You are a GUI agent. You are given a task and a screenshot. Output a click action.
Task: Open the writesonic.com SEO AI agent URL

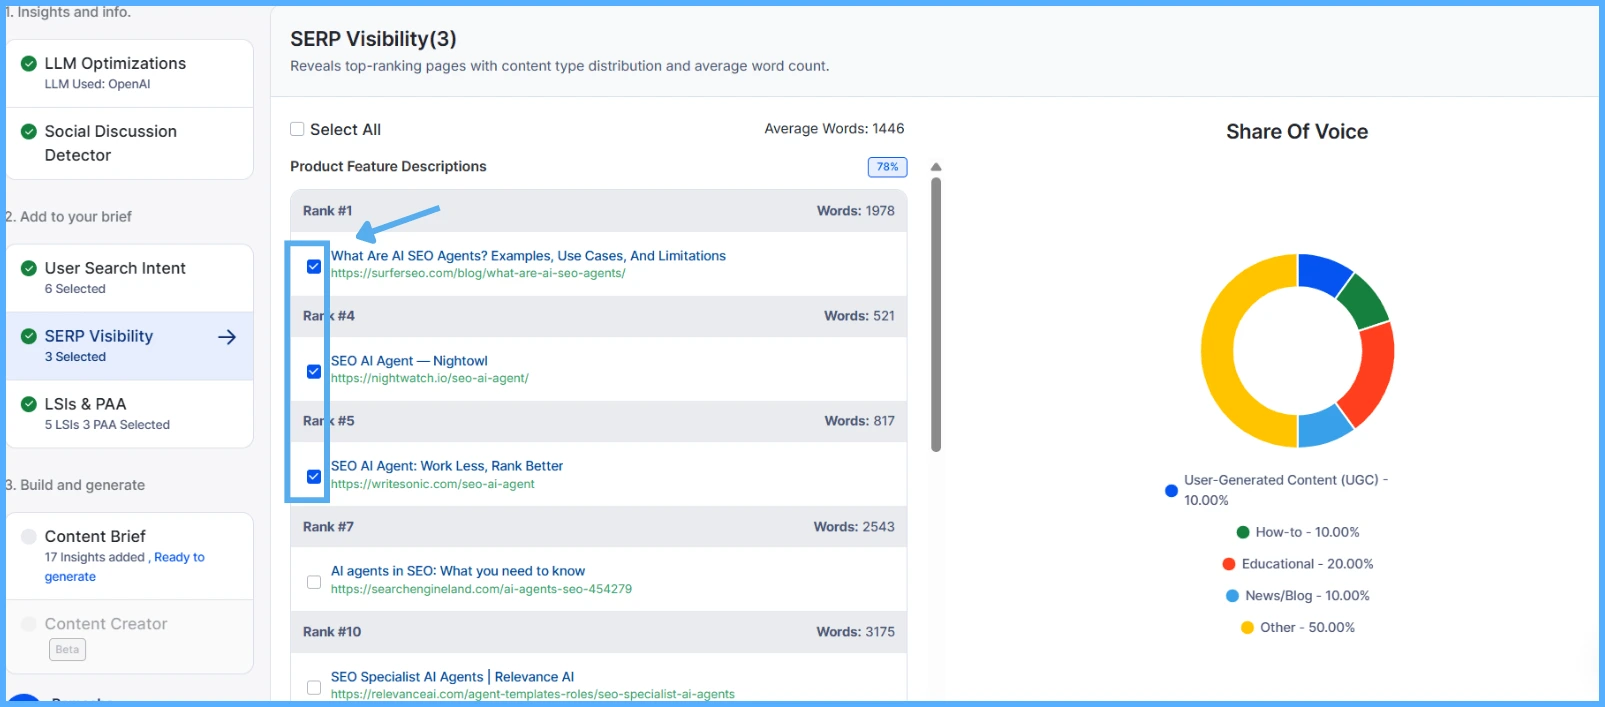[x=432, y=484]
